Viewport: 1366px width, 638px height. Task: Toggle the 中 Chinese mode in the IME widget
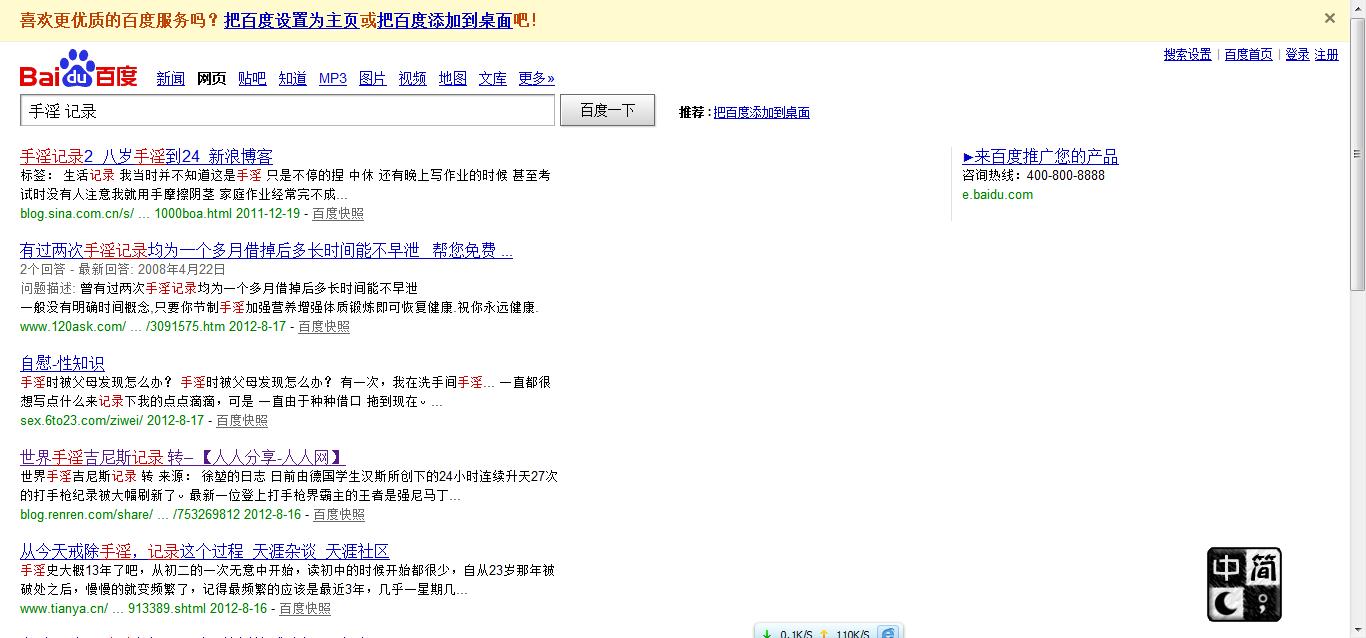pos(1227,569)
